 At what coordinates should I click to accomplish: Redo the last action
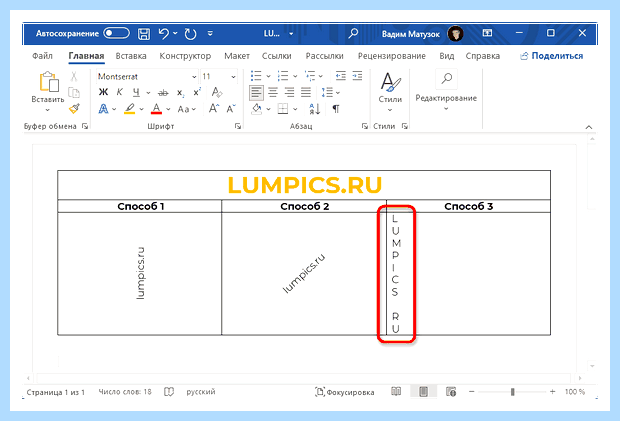[x=190, y=34]
